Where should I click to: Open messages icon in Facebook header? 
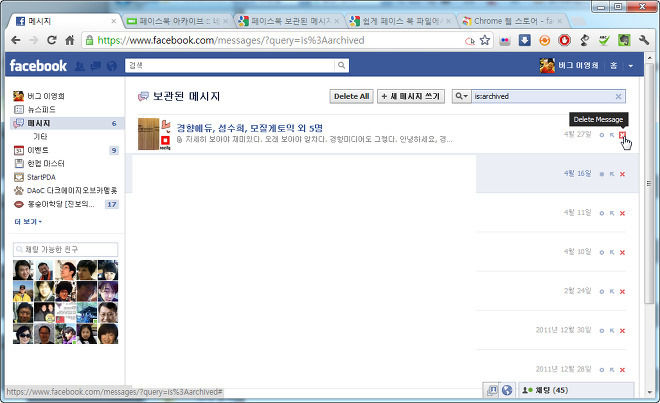(x=96, y=66)
